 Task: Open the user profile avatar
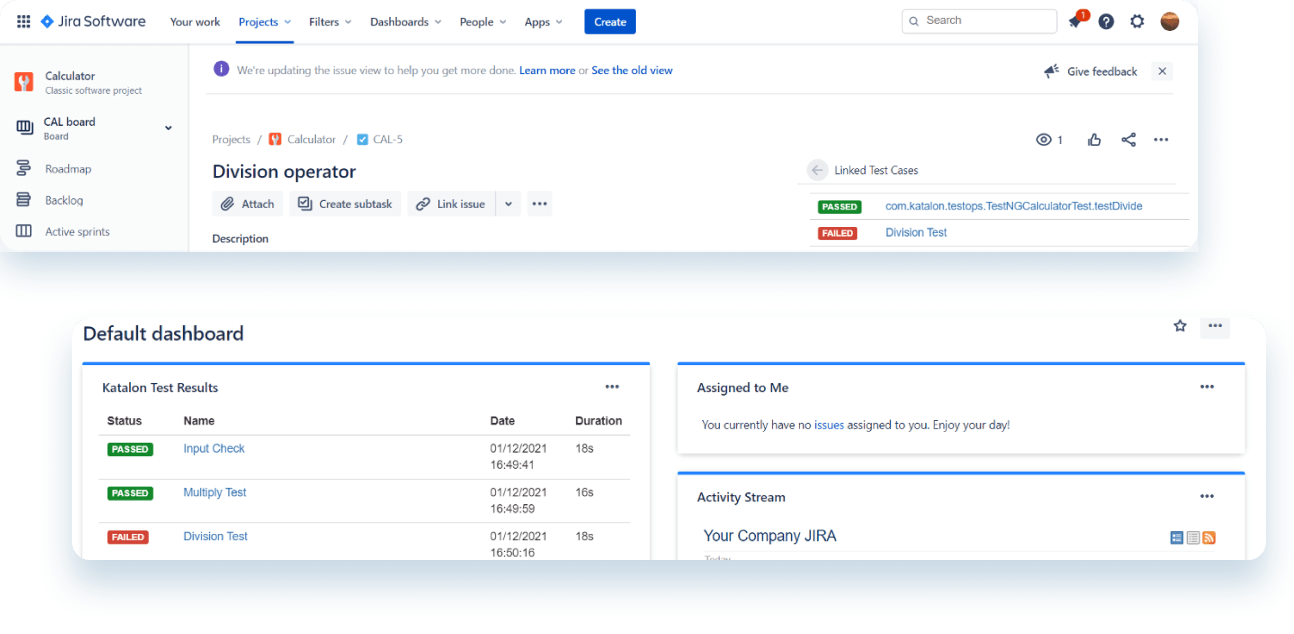click(x=1170, y=21)
